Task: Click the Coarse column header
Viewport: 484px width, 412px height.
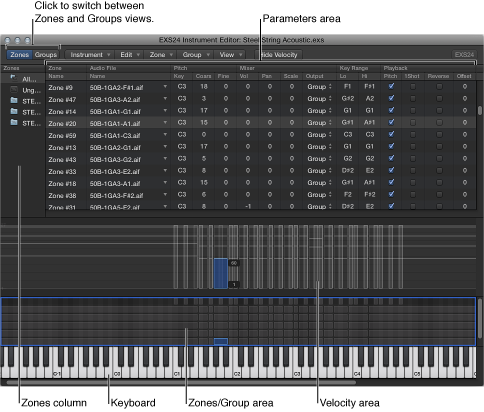Action: pos(203,76)
